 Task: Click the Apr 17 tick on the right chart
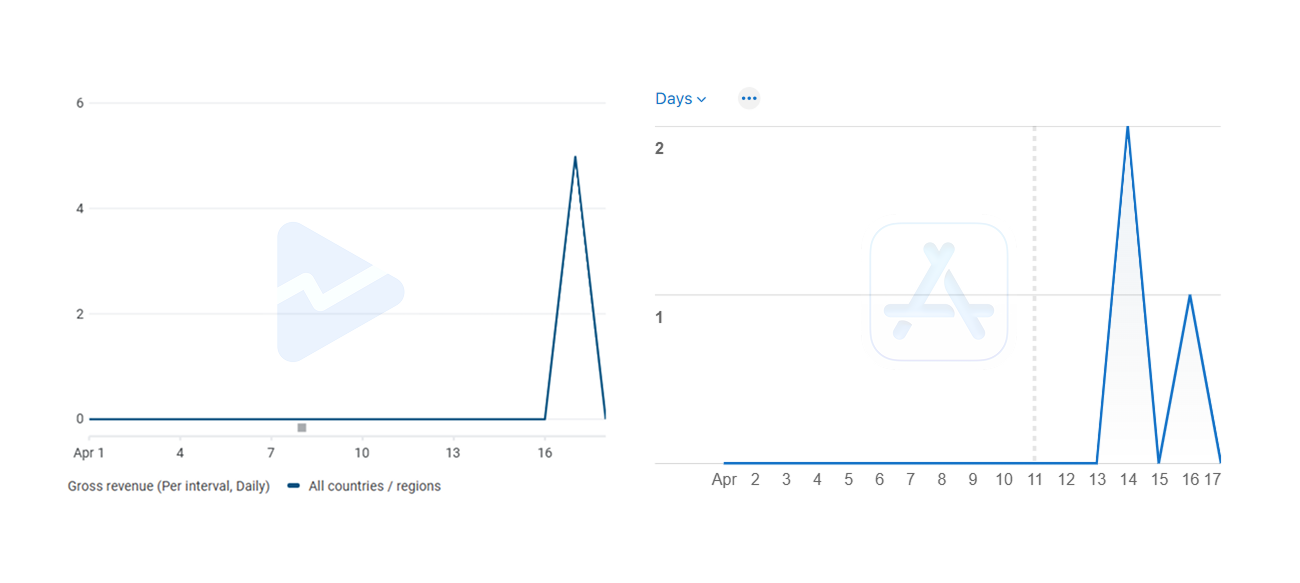point(1213,479)
